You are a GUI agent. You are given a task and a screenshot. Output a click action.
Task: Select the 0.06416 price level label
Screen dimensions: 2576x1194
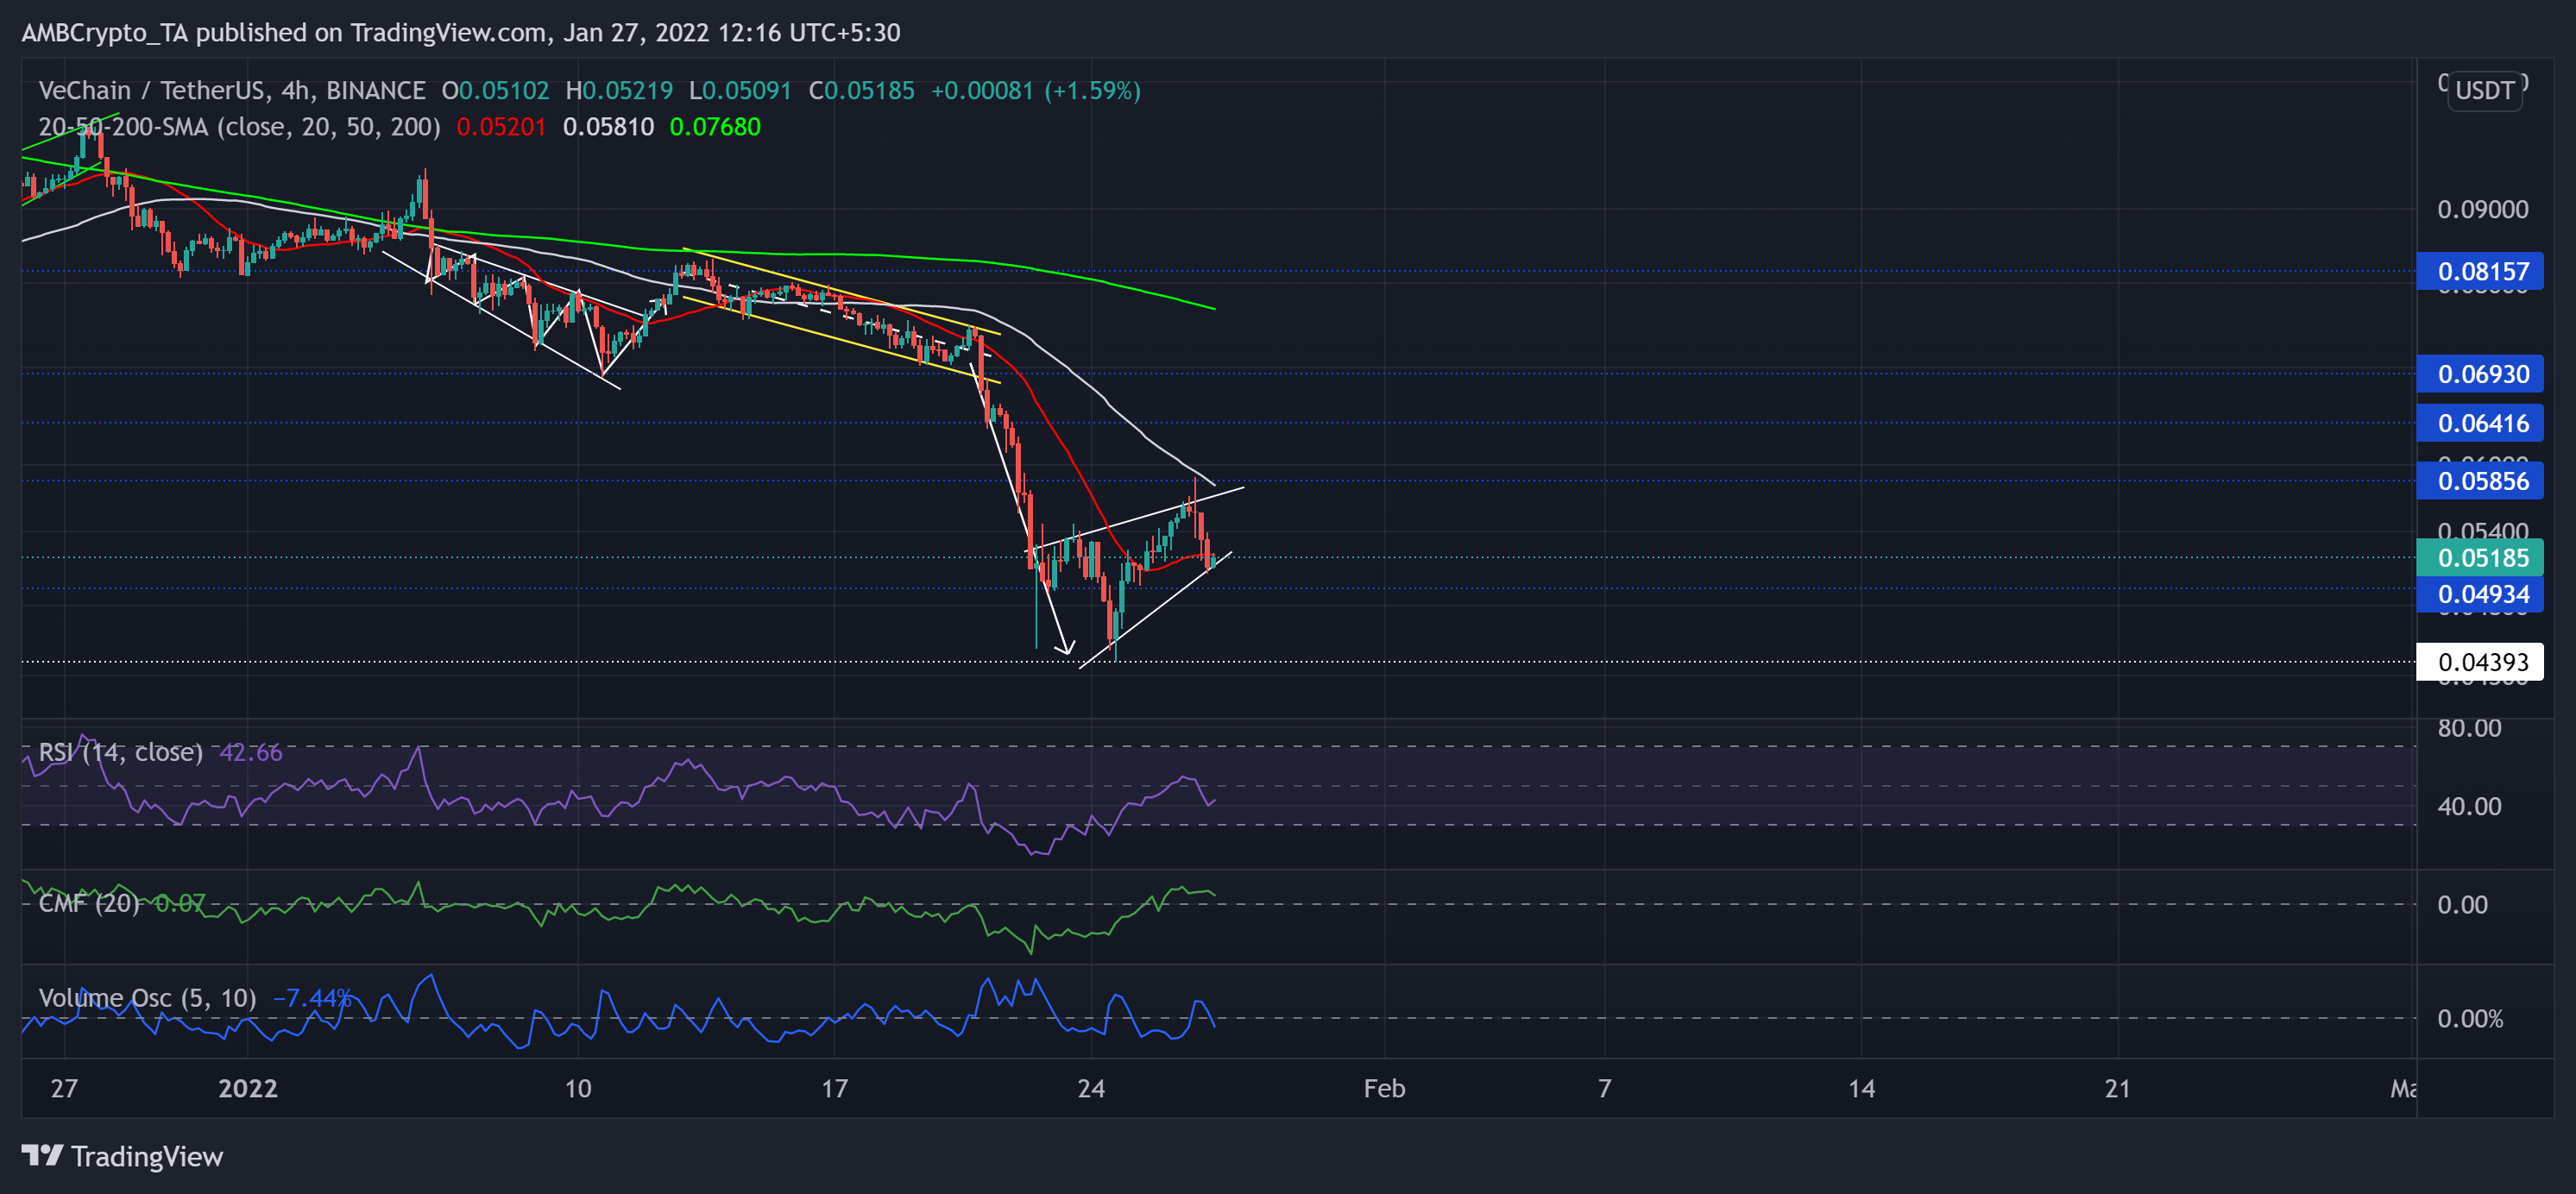(2479, 423)
